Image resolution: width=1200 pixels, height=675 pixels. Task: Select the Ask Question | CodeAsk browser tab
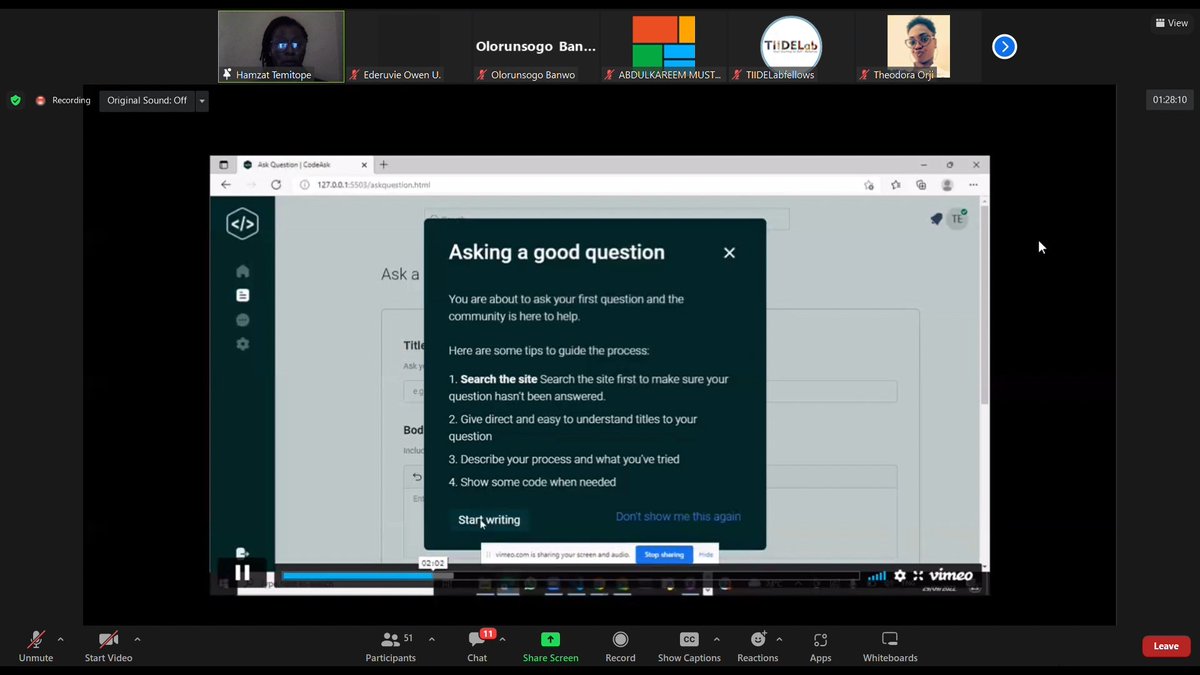[305, 165]
